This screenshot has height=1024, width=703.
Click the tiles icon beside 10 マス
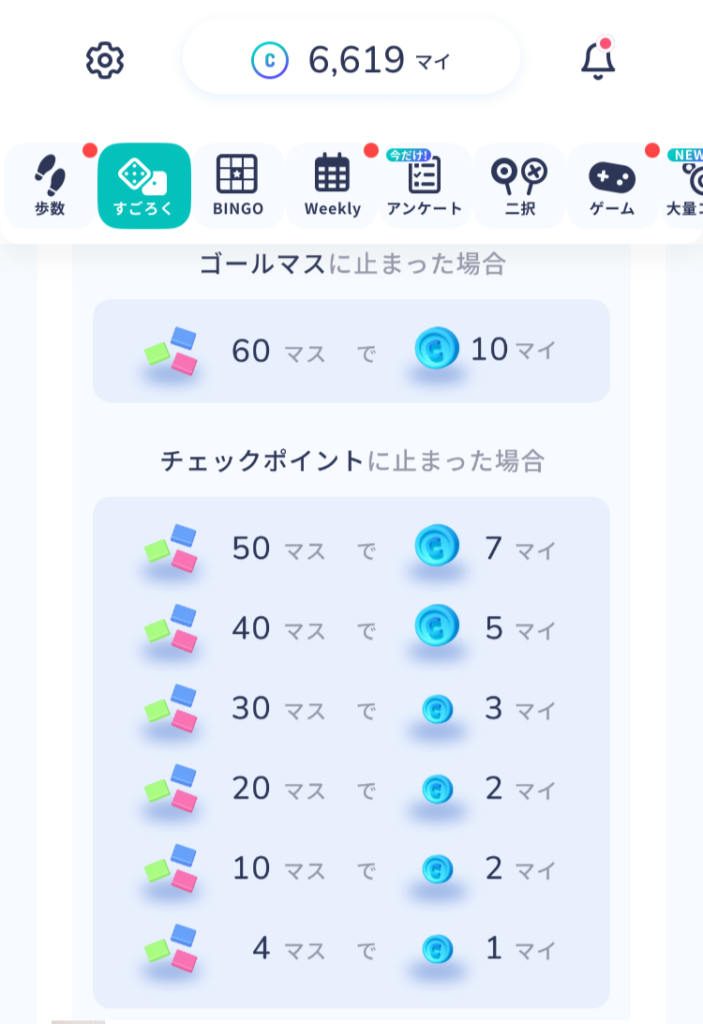pyautogui.click(x=171, y=868)
